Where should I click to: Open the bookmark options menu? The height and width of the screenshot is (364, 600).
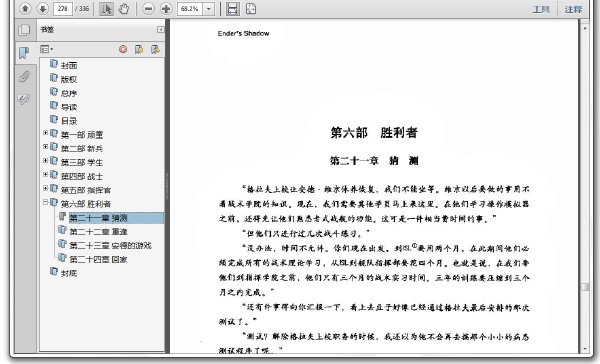(47, 49)
